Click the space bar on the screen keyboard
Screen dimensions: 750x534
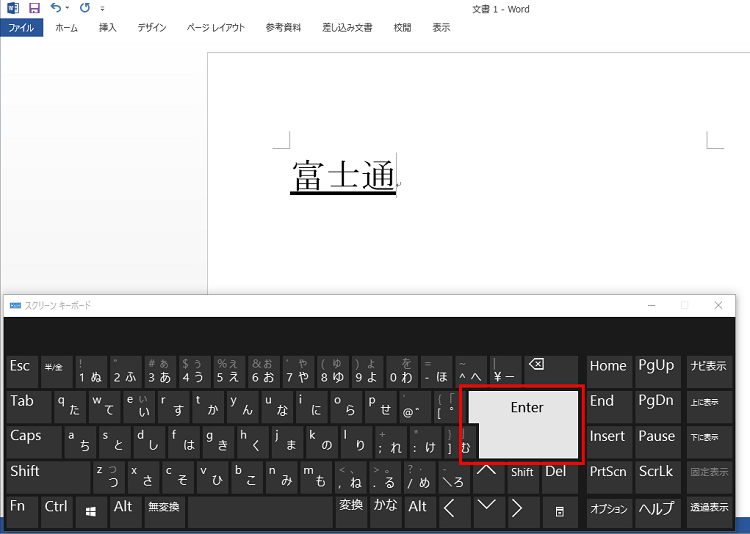coord(260,512)
